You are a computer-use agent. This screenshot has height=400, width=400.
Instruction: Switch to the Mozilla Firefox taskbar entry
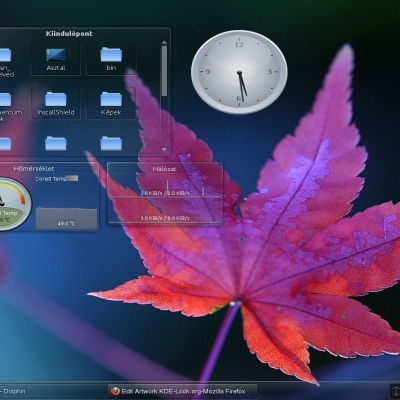tap(183, 391)
